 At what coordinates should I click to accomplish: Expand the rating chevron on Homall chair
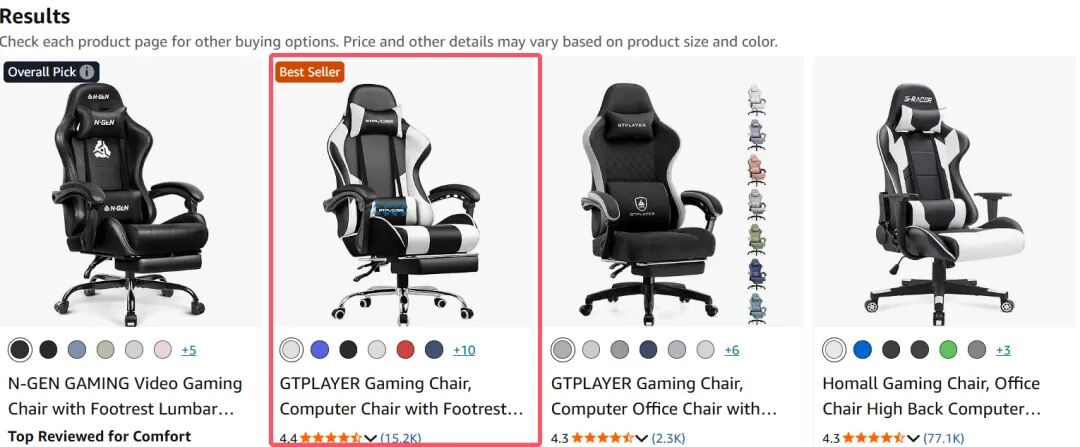click(x=913, y=438)
